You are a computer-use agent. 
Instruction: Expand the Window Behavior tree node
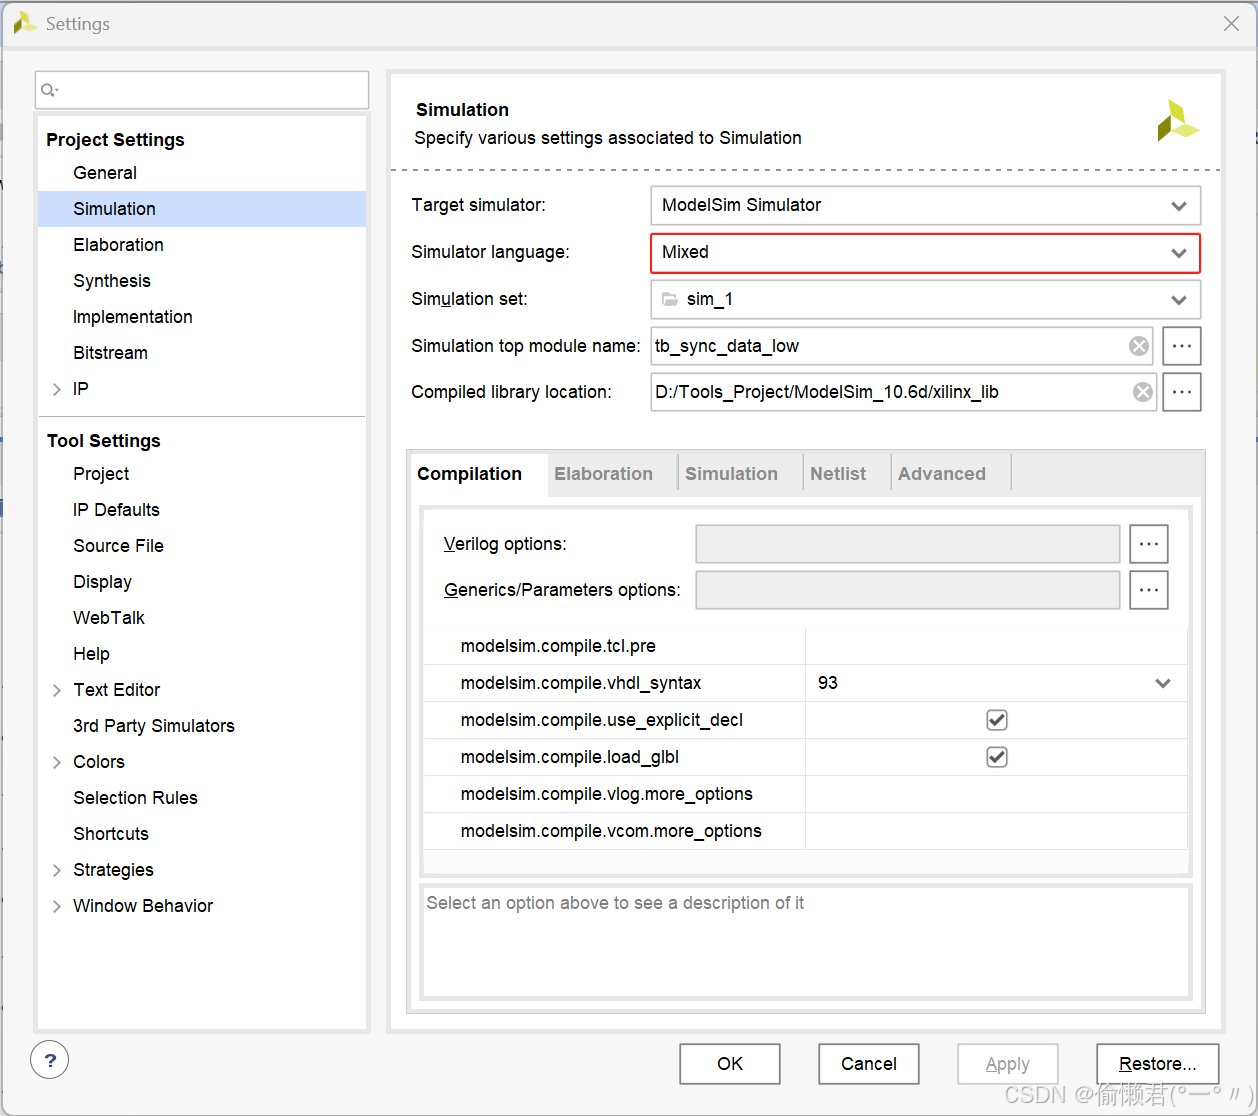(x=57, y=906)
